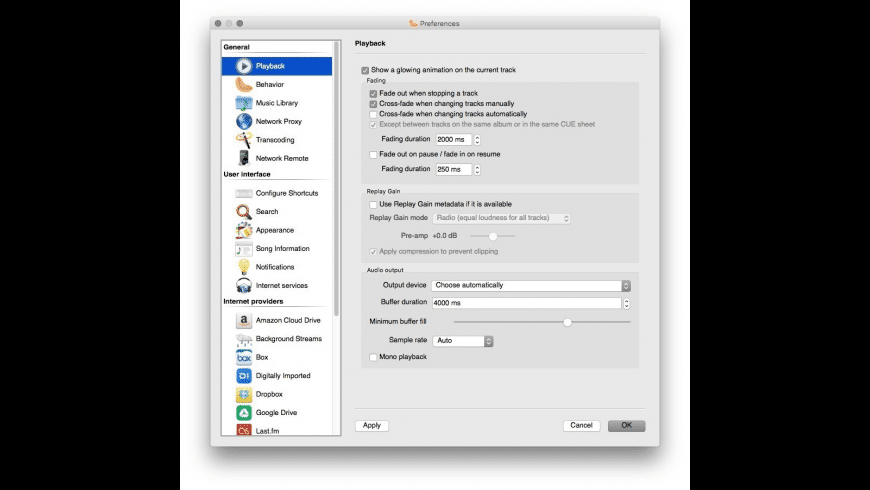Click the Minimum buffer fill slider handle
Viewport: 870px width, 490px height.
coord(567,322)
